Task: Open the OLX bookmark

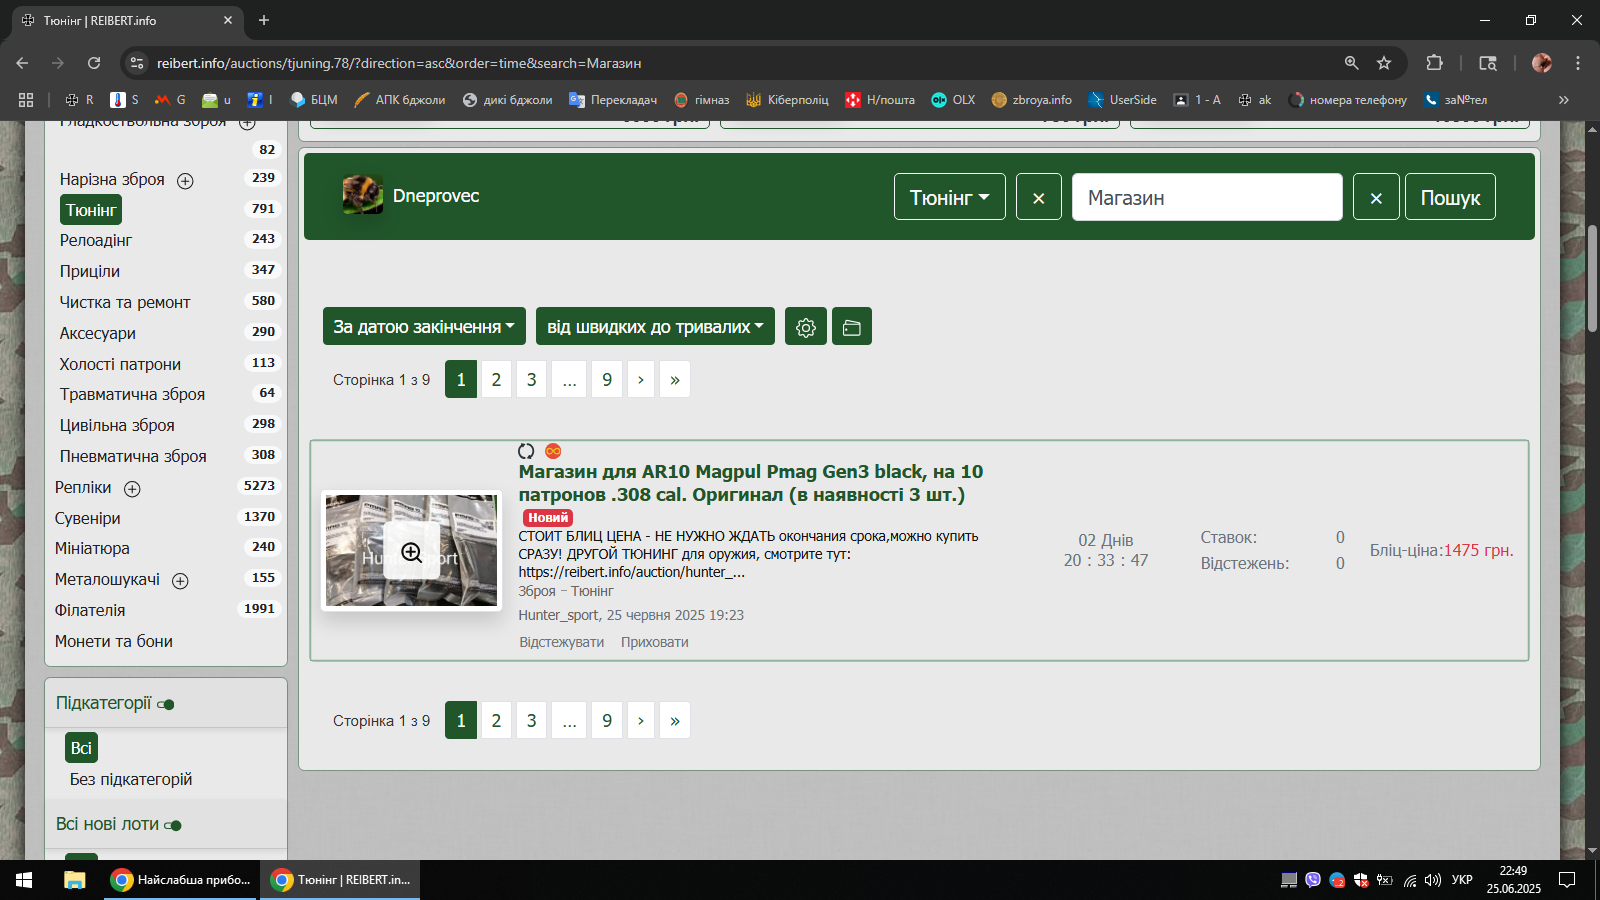Action: (x=953, y=100)
